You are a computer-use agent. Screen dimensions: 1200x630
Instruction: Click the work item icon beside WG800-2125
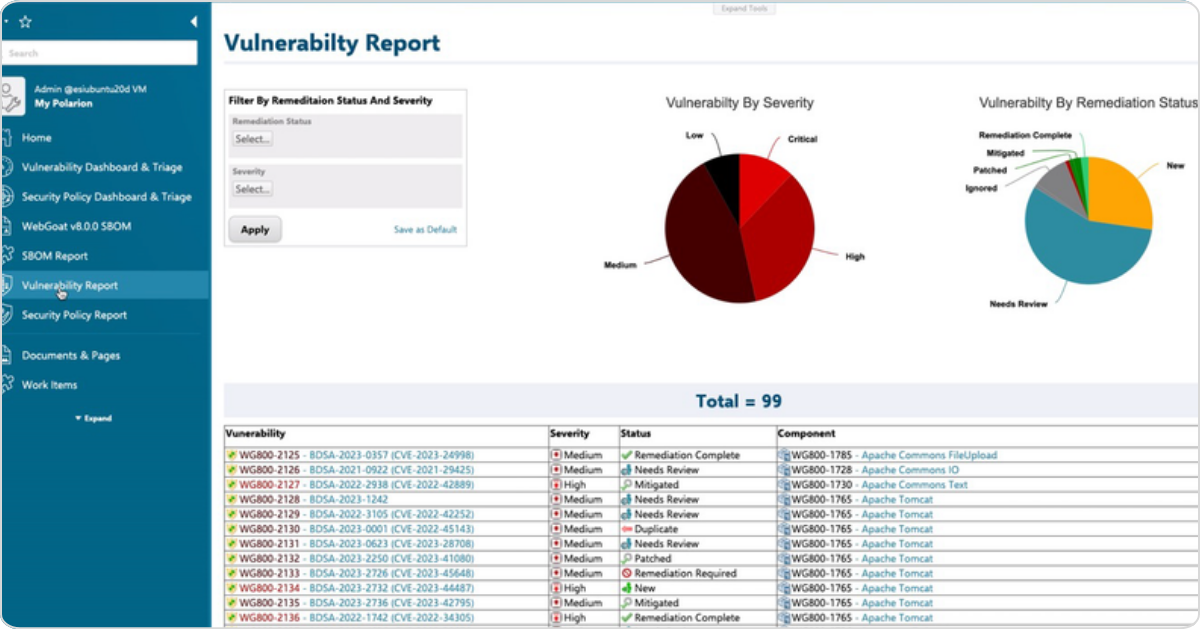[x=232, y=455]
